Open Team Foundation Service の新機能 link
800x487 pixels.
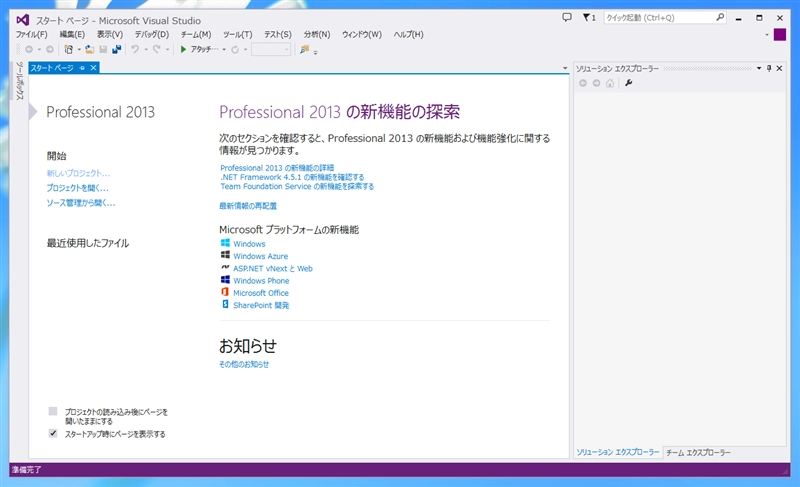tap(297, 186)
